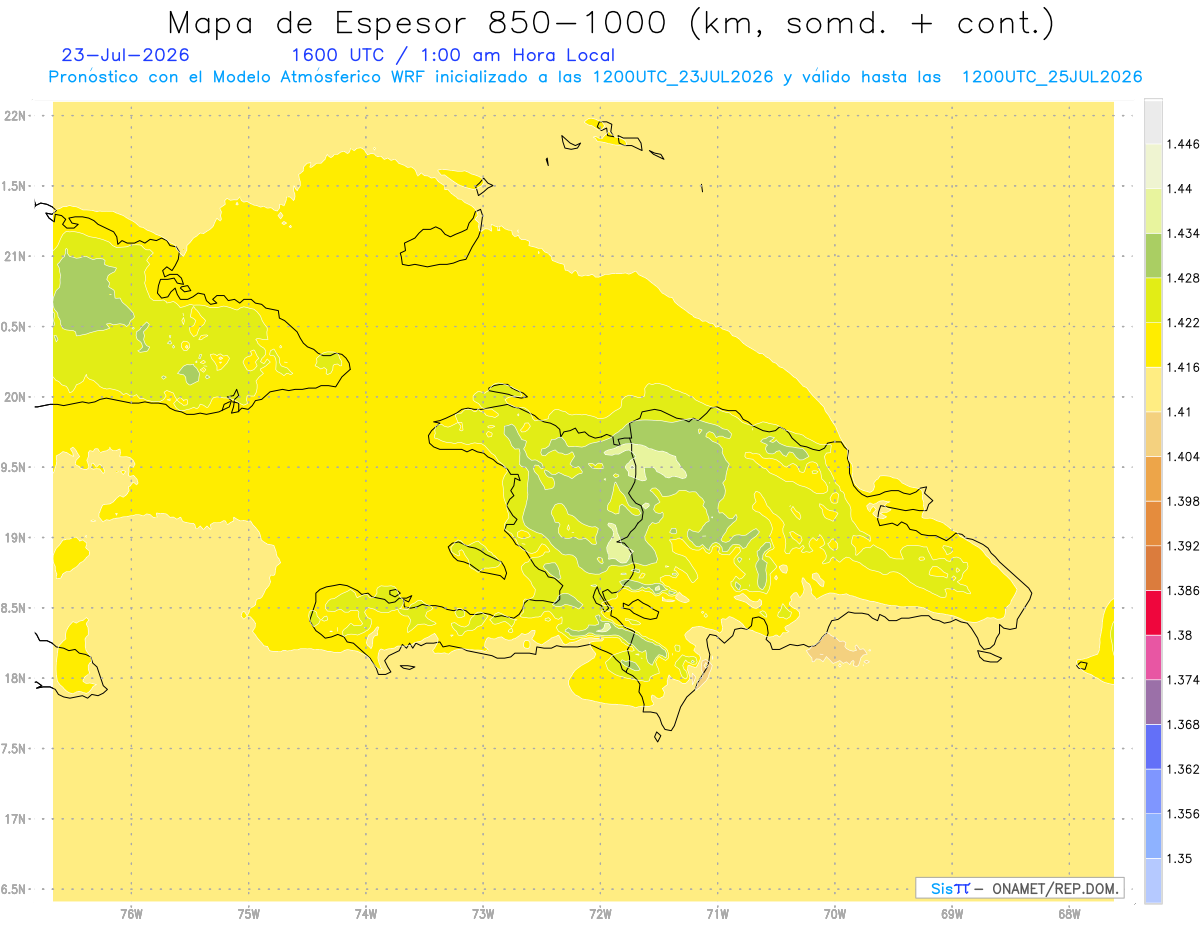Screen dimensions: 1200x927
Task: Click legend value "1.416"
Action: tap(1183, 367)
